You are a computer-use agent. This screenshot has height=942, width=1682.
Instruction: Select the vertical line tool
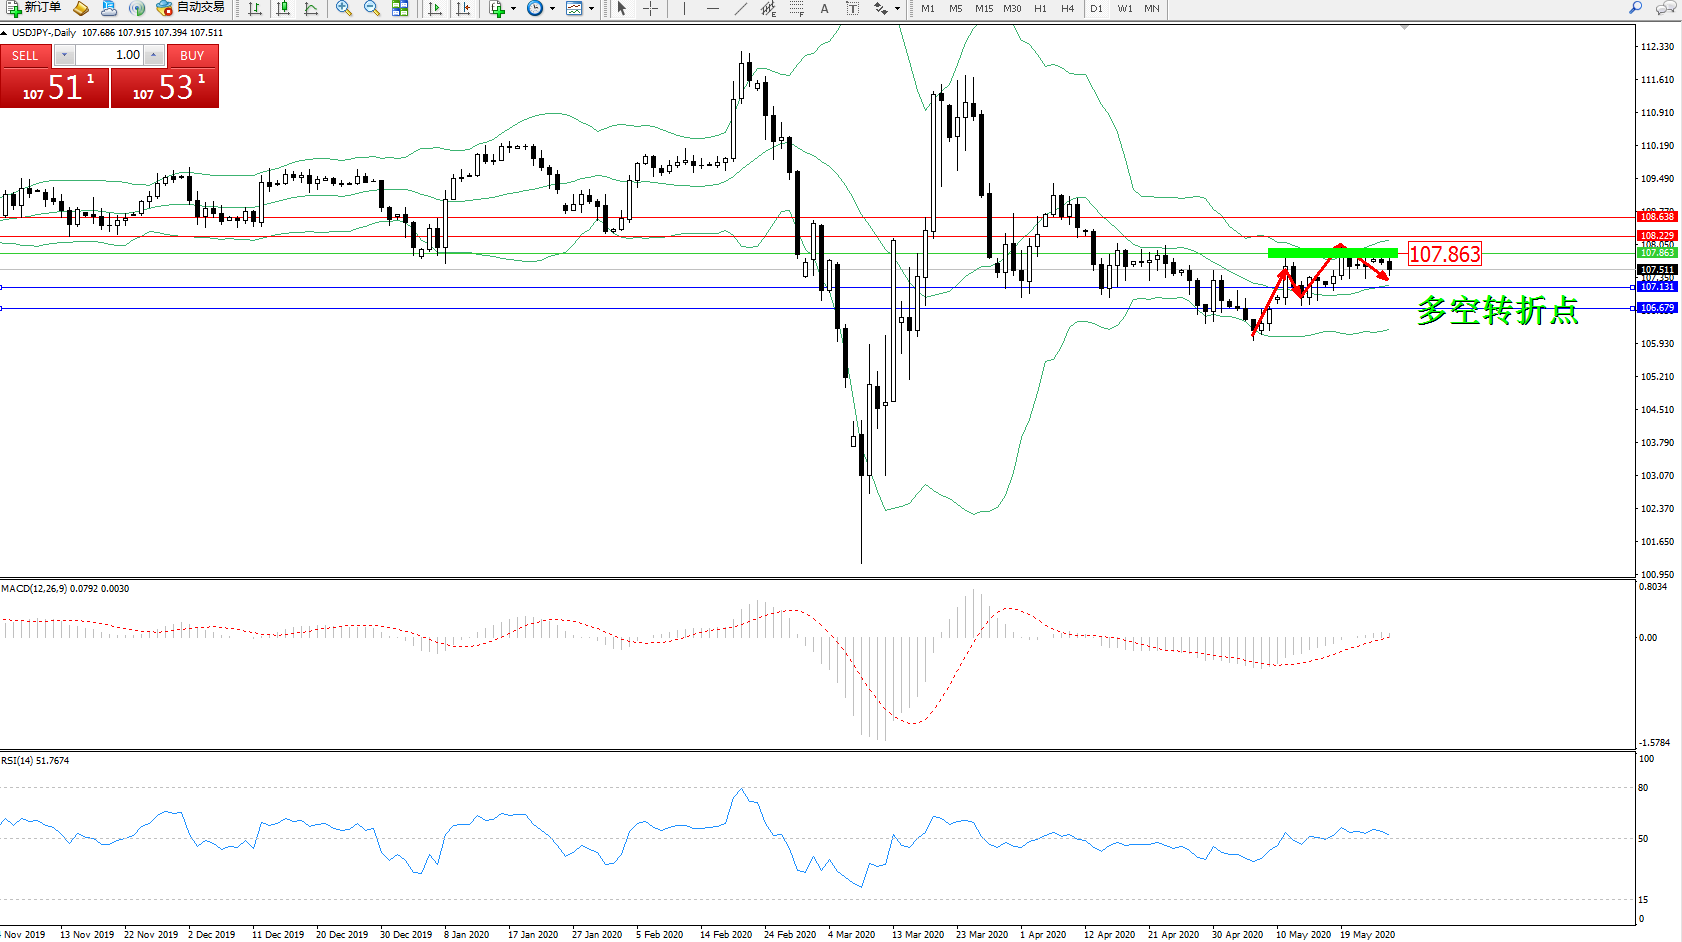click(x=684, y=8)
